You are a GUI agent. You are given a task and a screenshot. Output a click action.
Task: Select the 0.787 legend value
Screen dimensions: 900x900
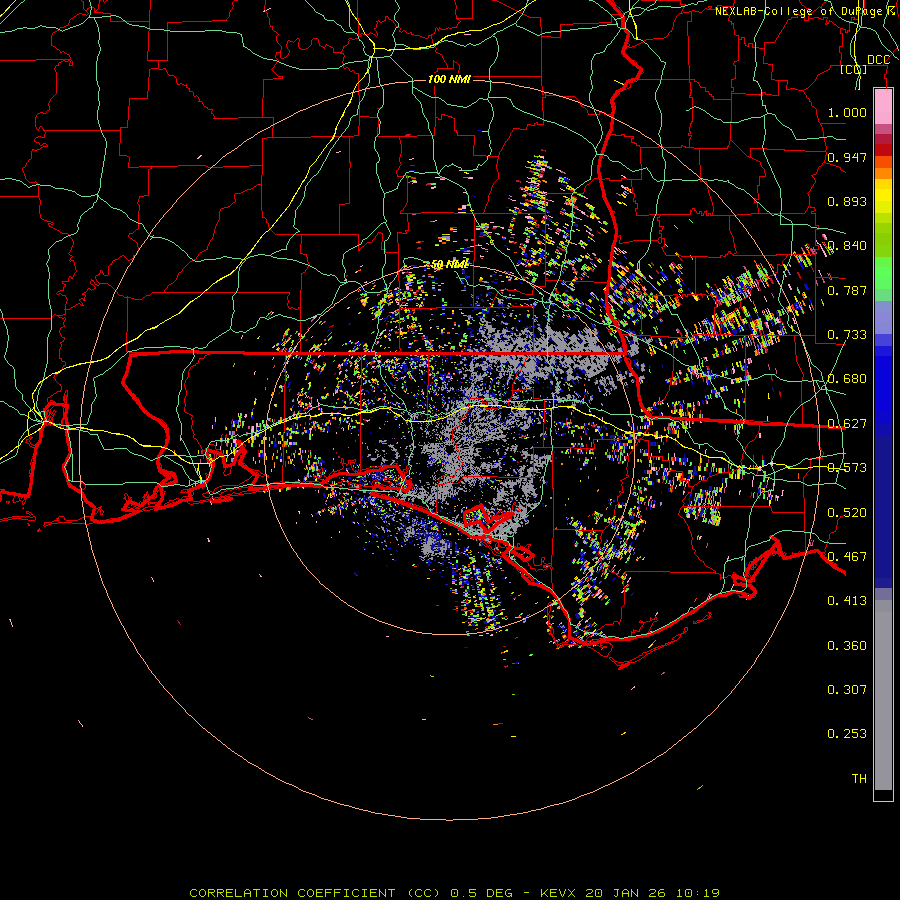point(847,290)
